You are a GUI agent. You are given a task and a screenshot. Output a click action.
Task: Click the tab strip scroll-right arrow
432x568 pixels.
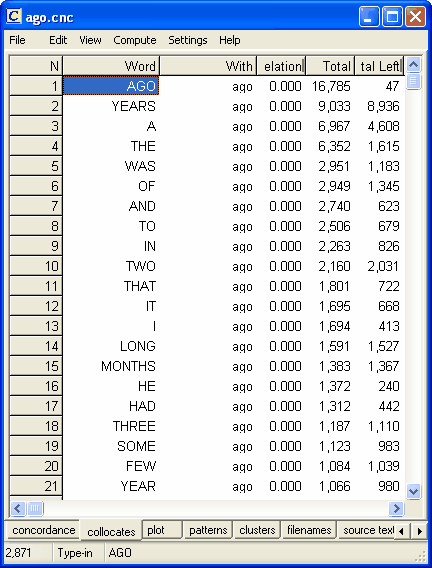[419, 531]
